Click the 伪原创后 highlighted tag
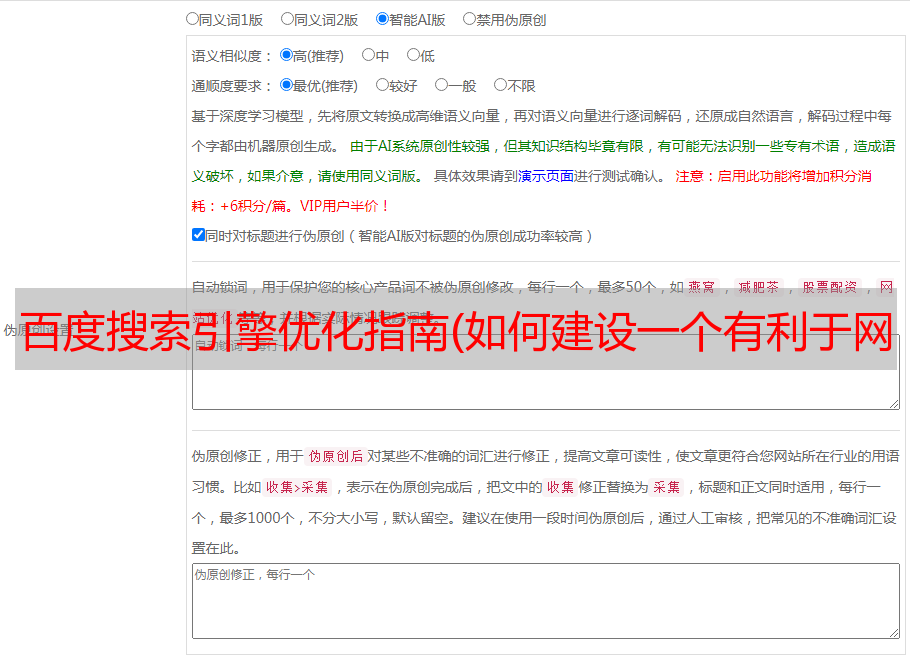 tap(336, 456)
